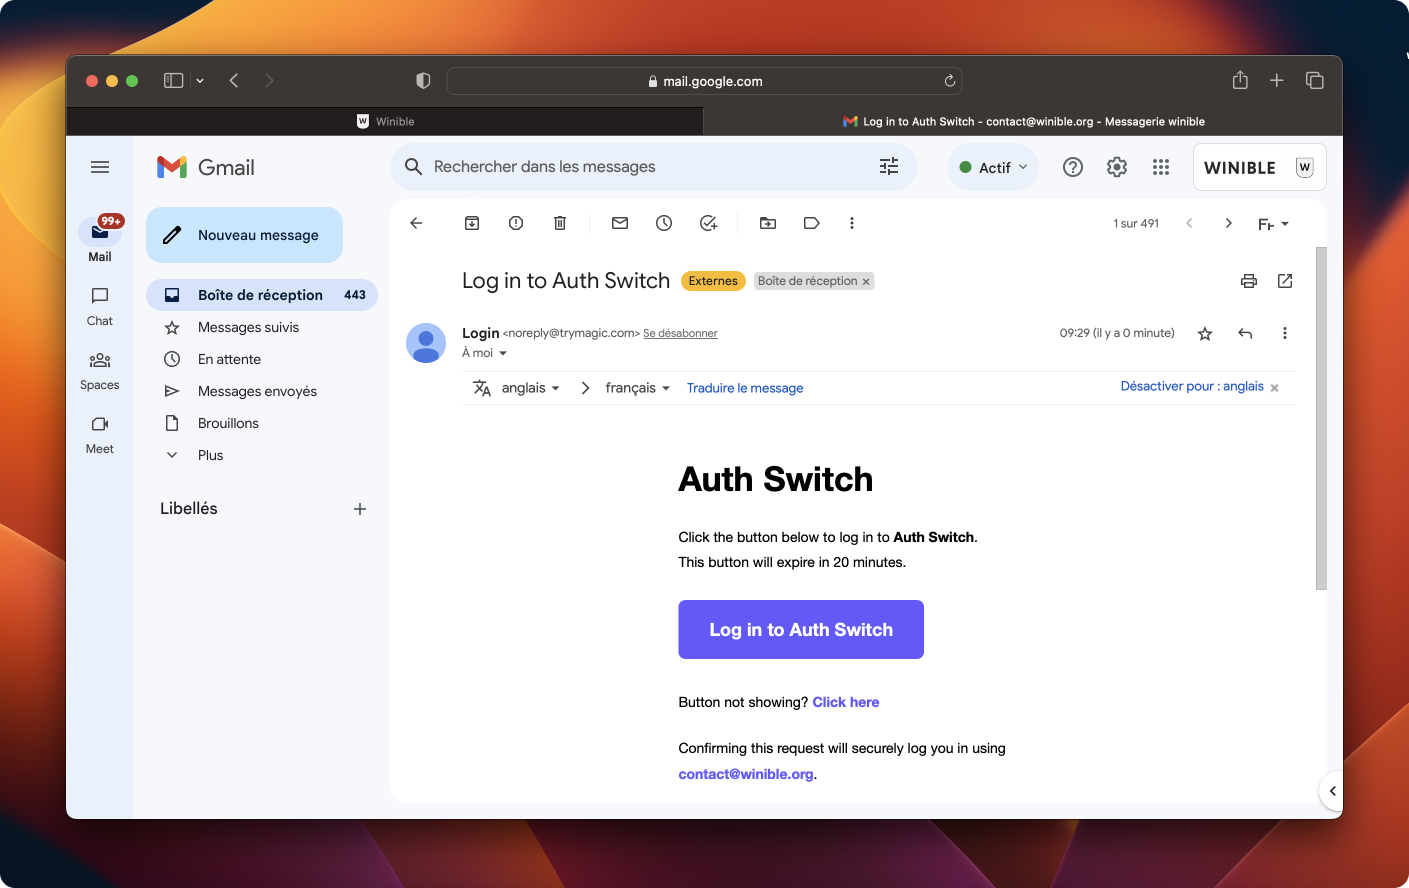Open Google apps grid
Viewport: 1409px width, 888px height.
(x=1161, y=167)
